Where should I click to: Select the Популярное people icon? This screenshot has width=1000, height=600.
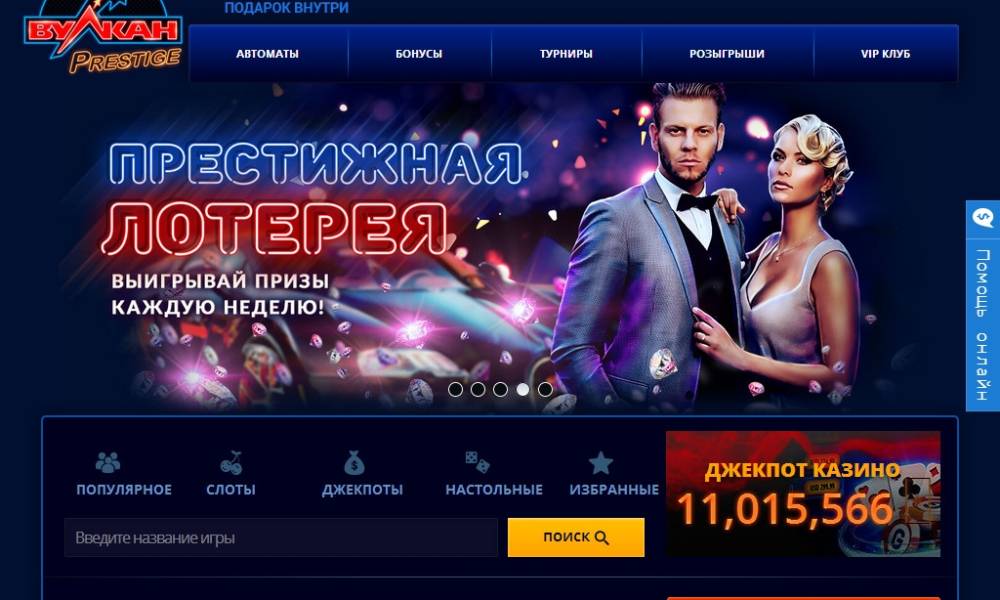107,463
